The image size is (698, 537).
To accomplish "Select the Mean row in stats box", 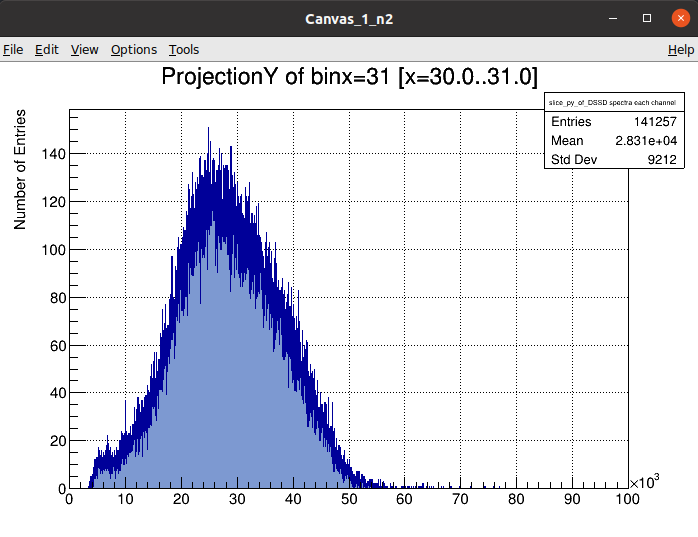I will coord(612,141).
